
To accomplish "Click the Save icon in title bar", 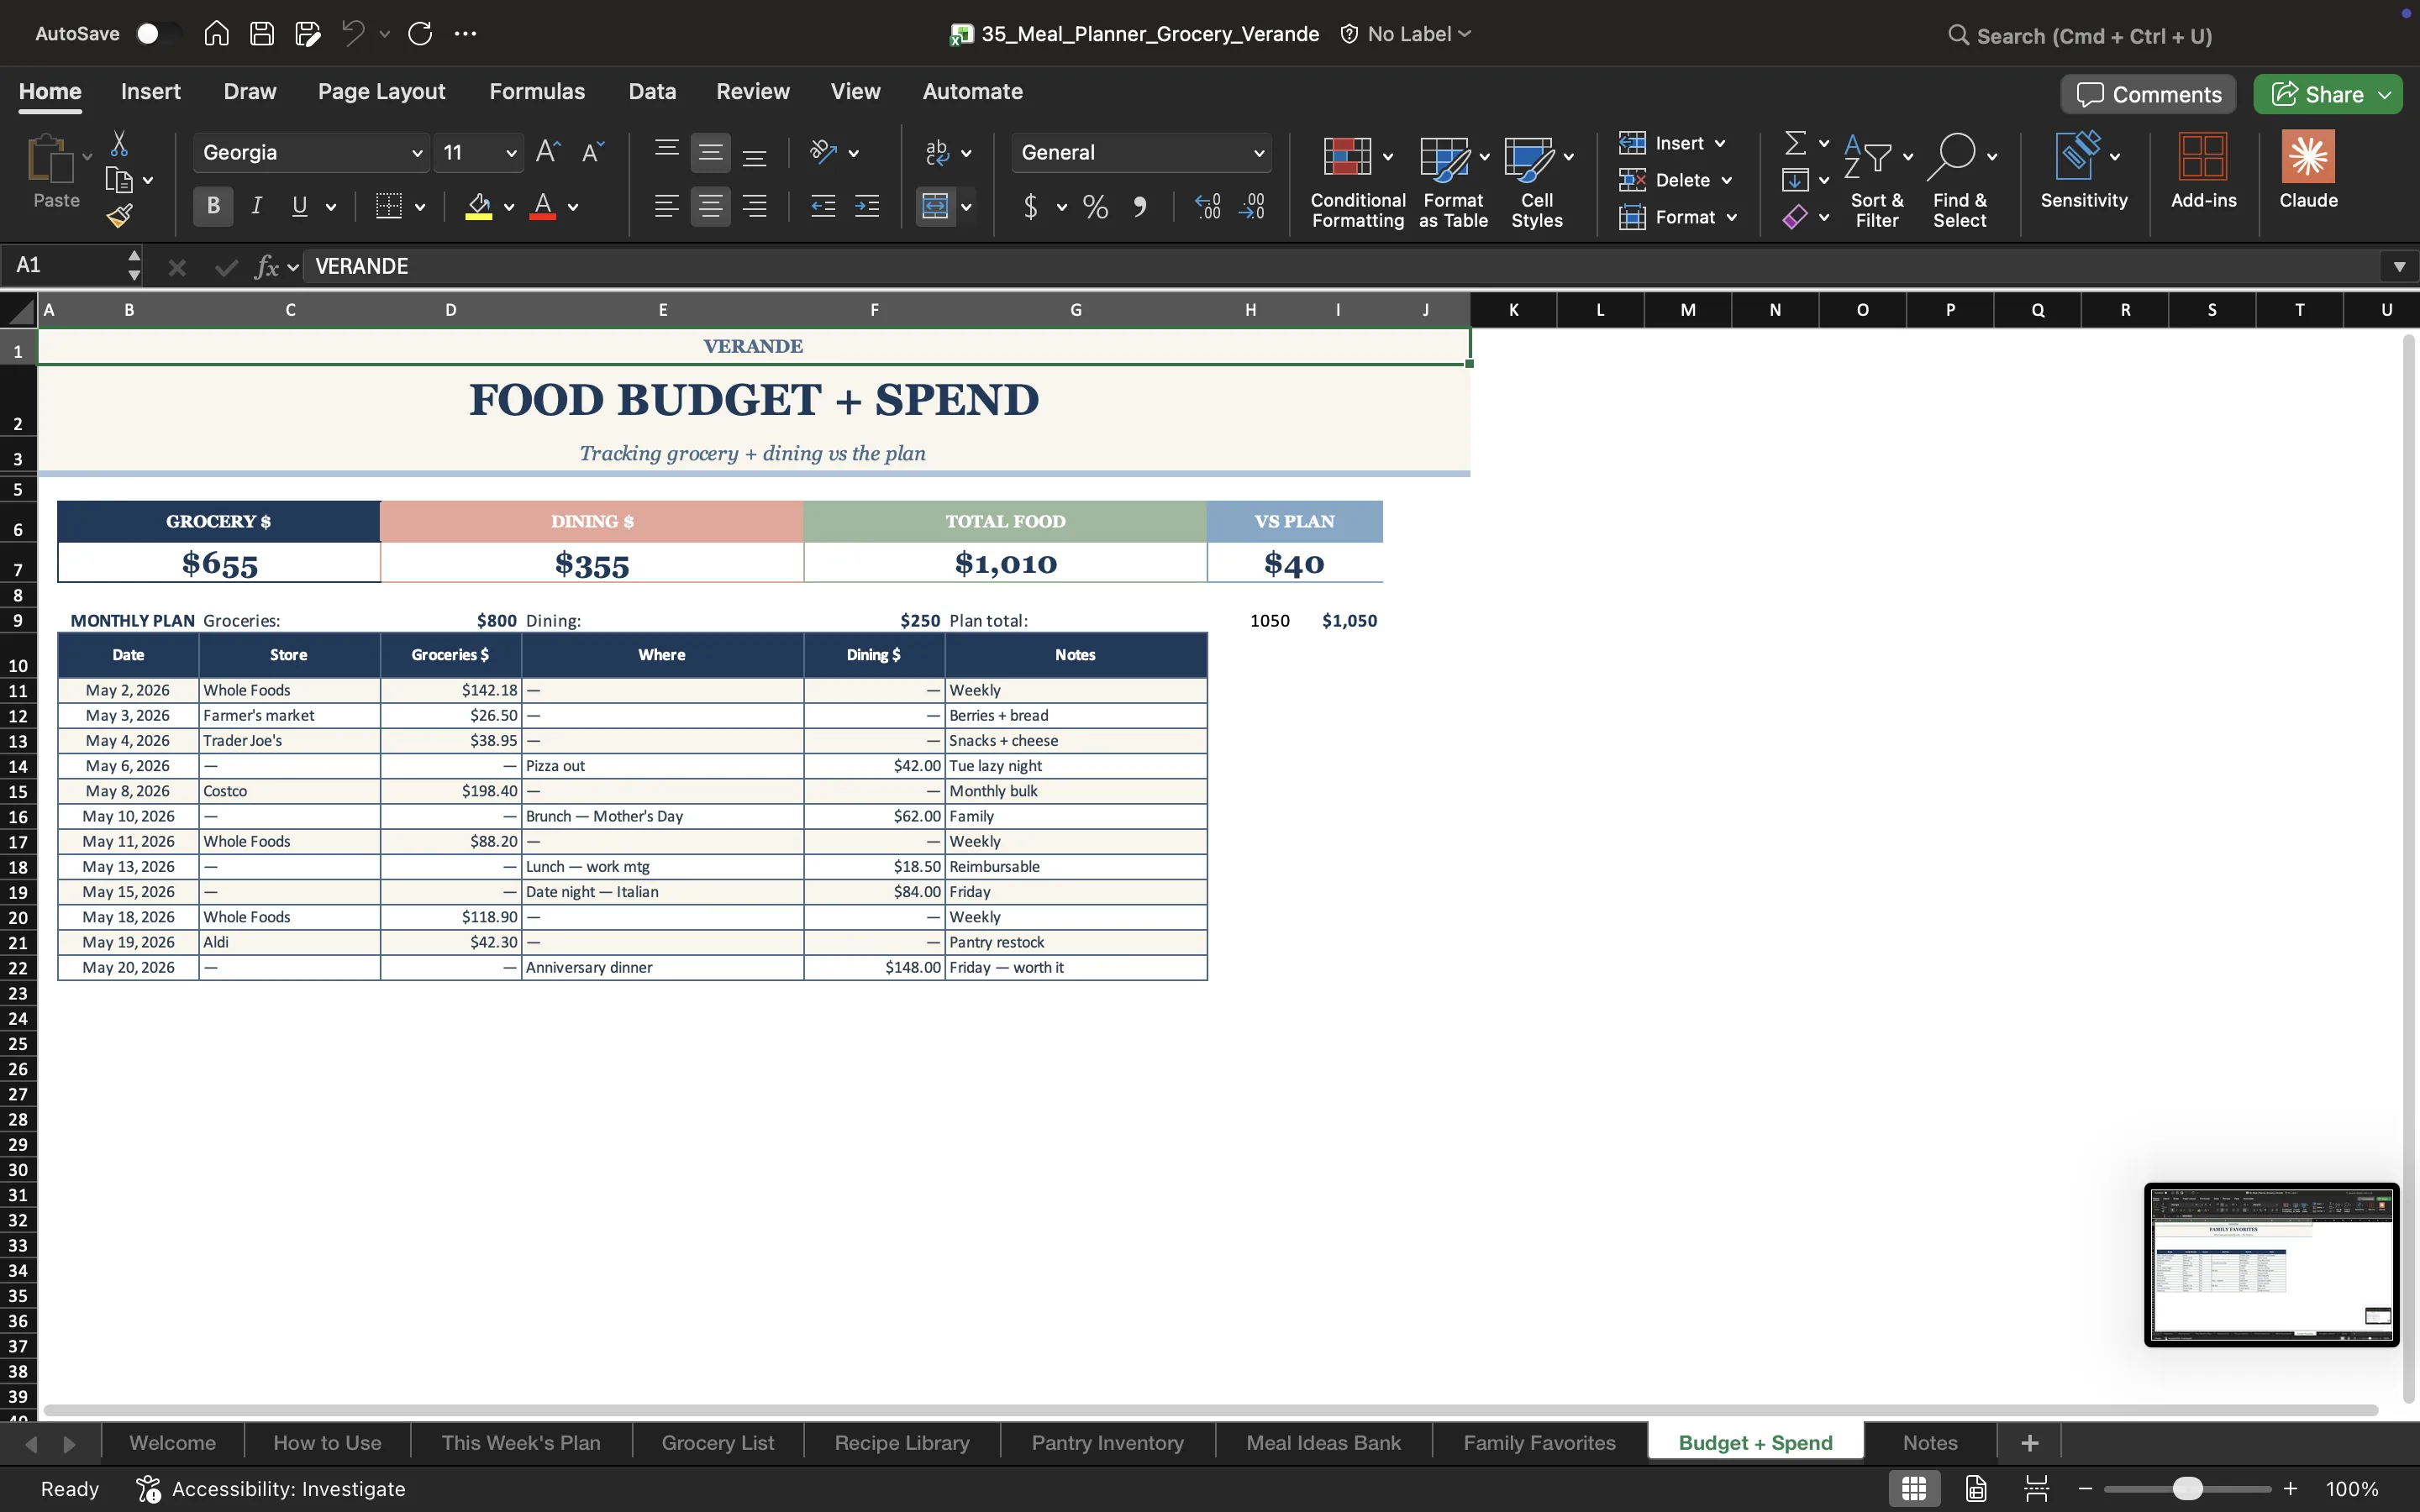I will [262, 34].
